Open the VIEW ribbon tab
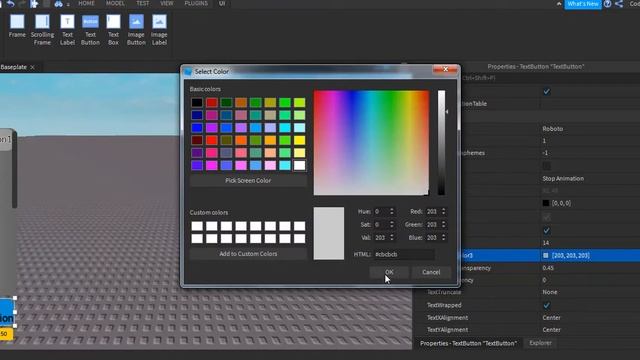Image resolution: width=640 pixels, height=360 pixels. [x=167, y=3]
